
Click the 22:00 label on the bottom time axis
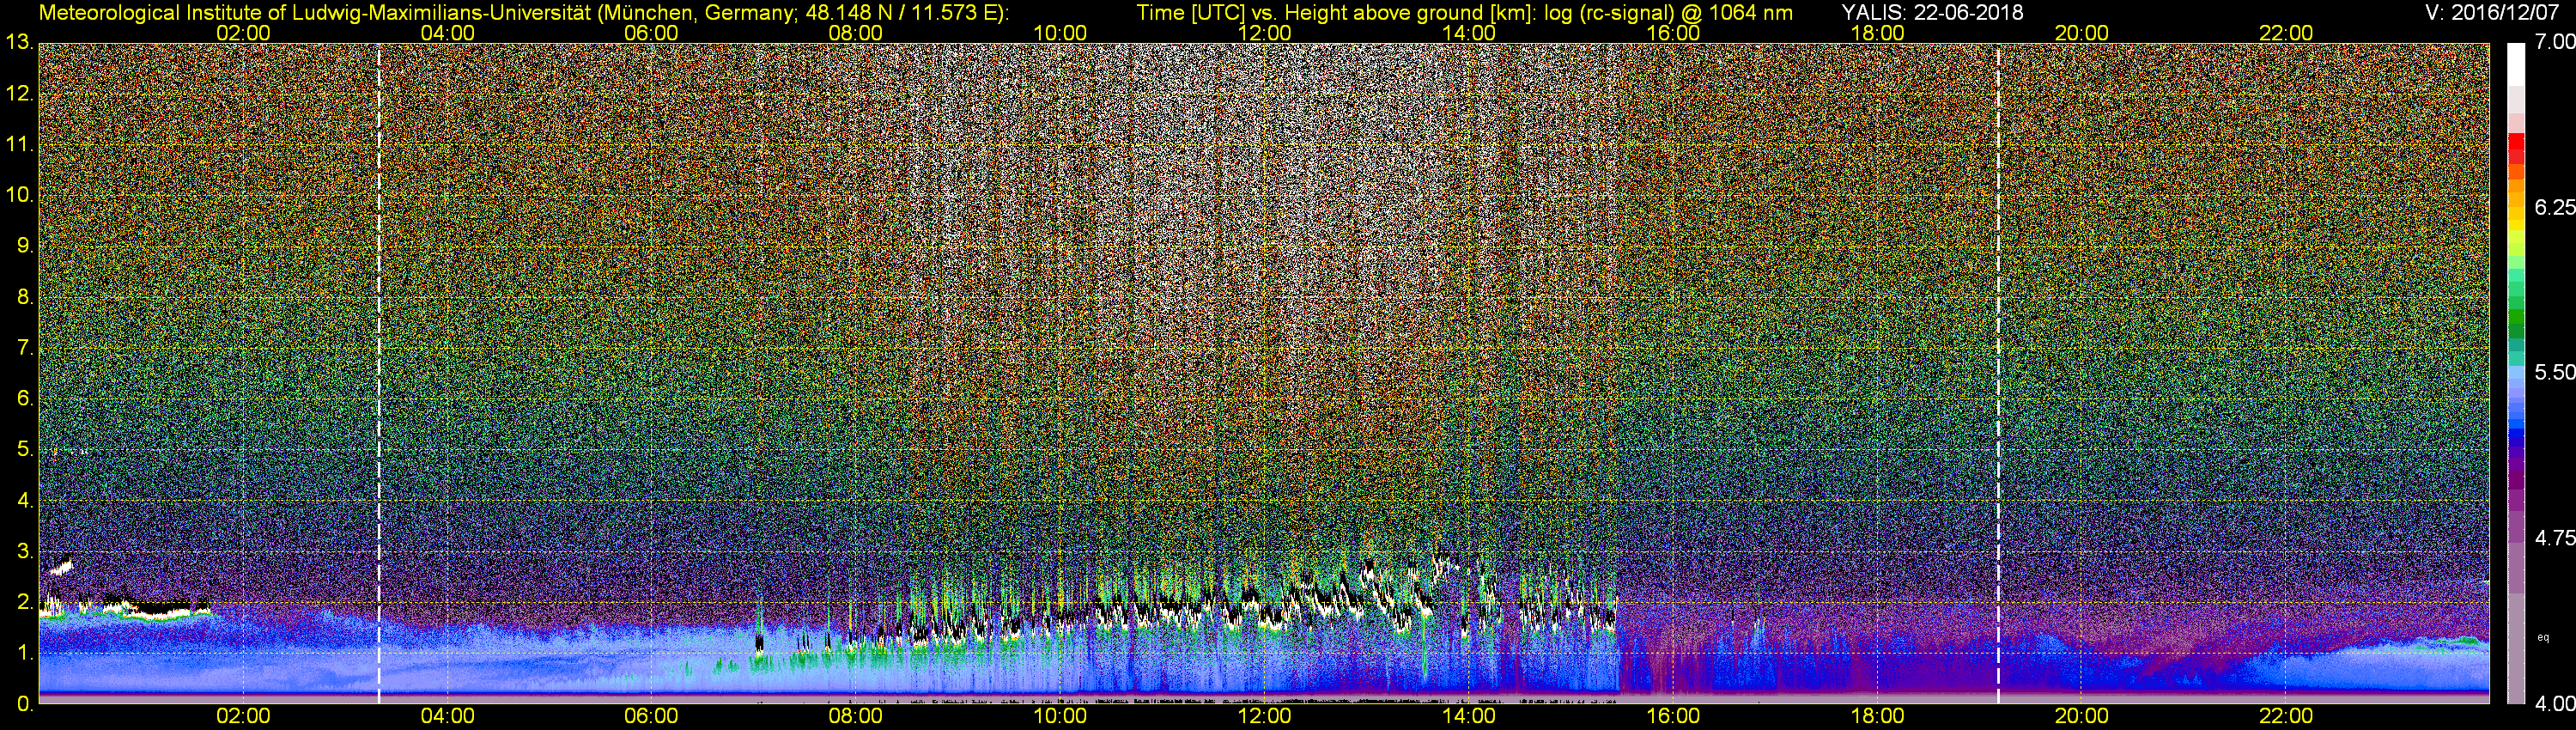pos(2286,716)
